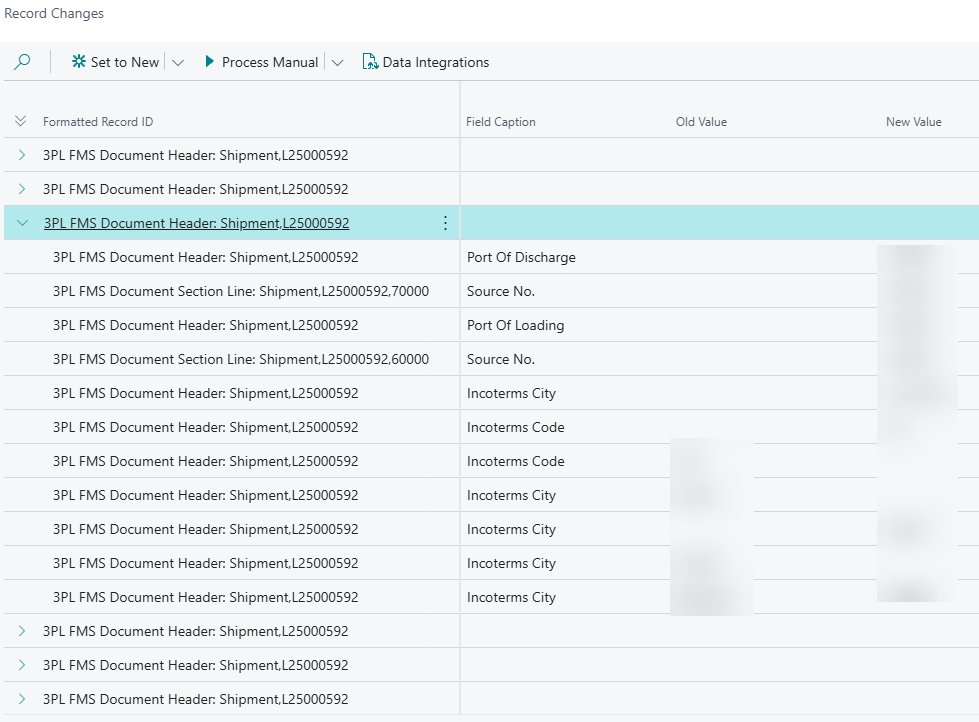Select Source No. in the 60000 line row
The width and height of the screenshot is (979, 722).
[x=501, y=359]
